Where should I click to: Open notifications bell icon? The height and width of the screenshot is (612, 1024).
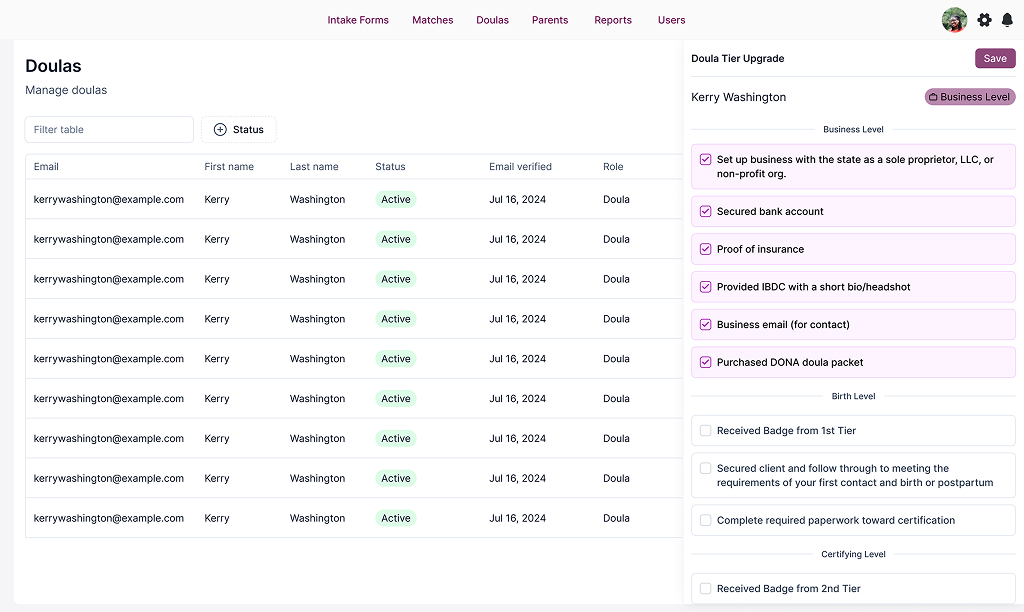(x=1007, y=20)
